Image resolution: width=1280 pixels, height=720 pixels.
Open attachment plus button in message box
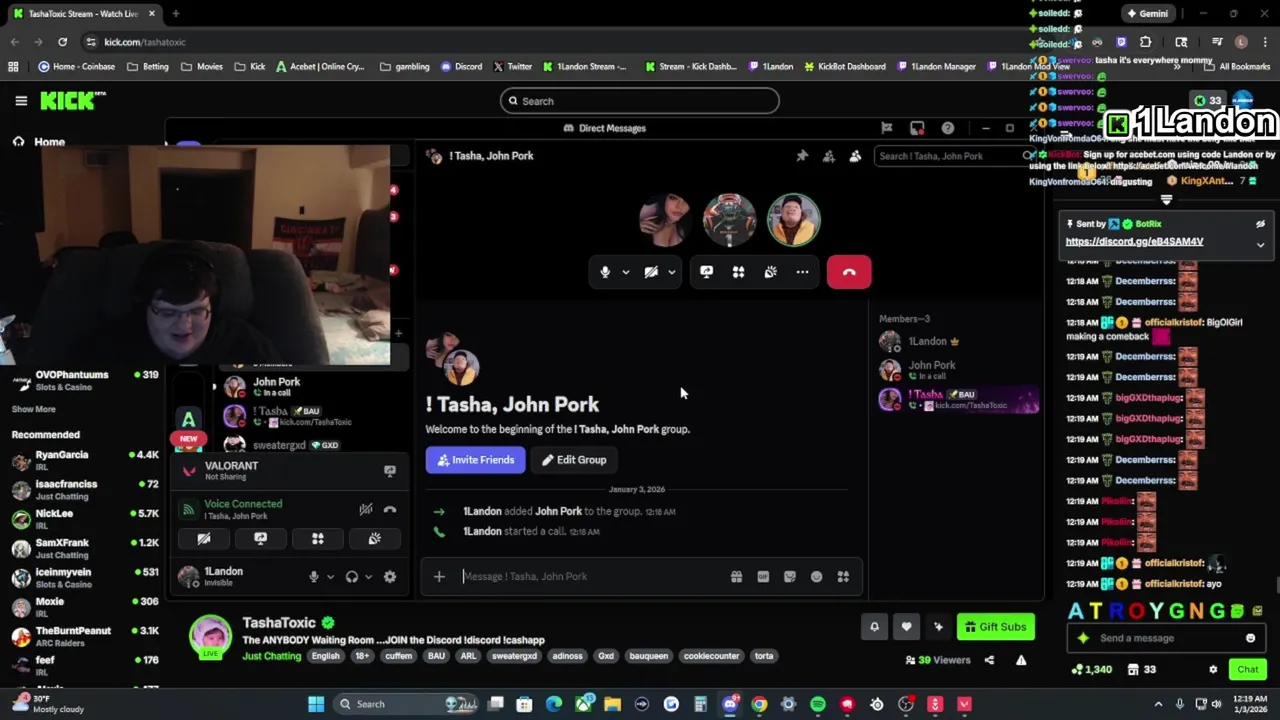pos(439,576)
